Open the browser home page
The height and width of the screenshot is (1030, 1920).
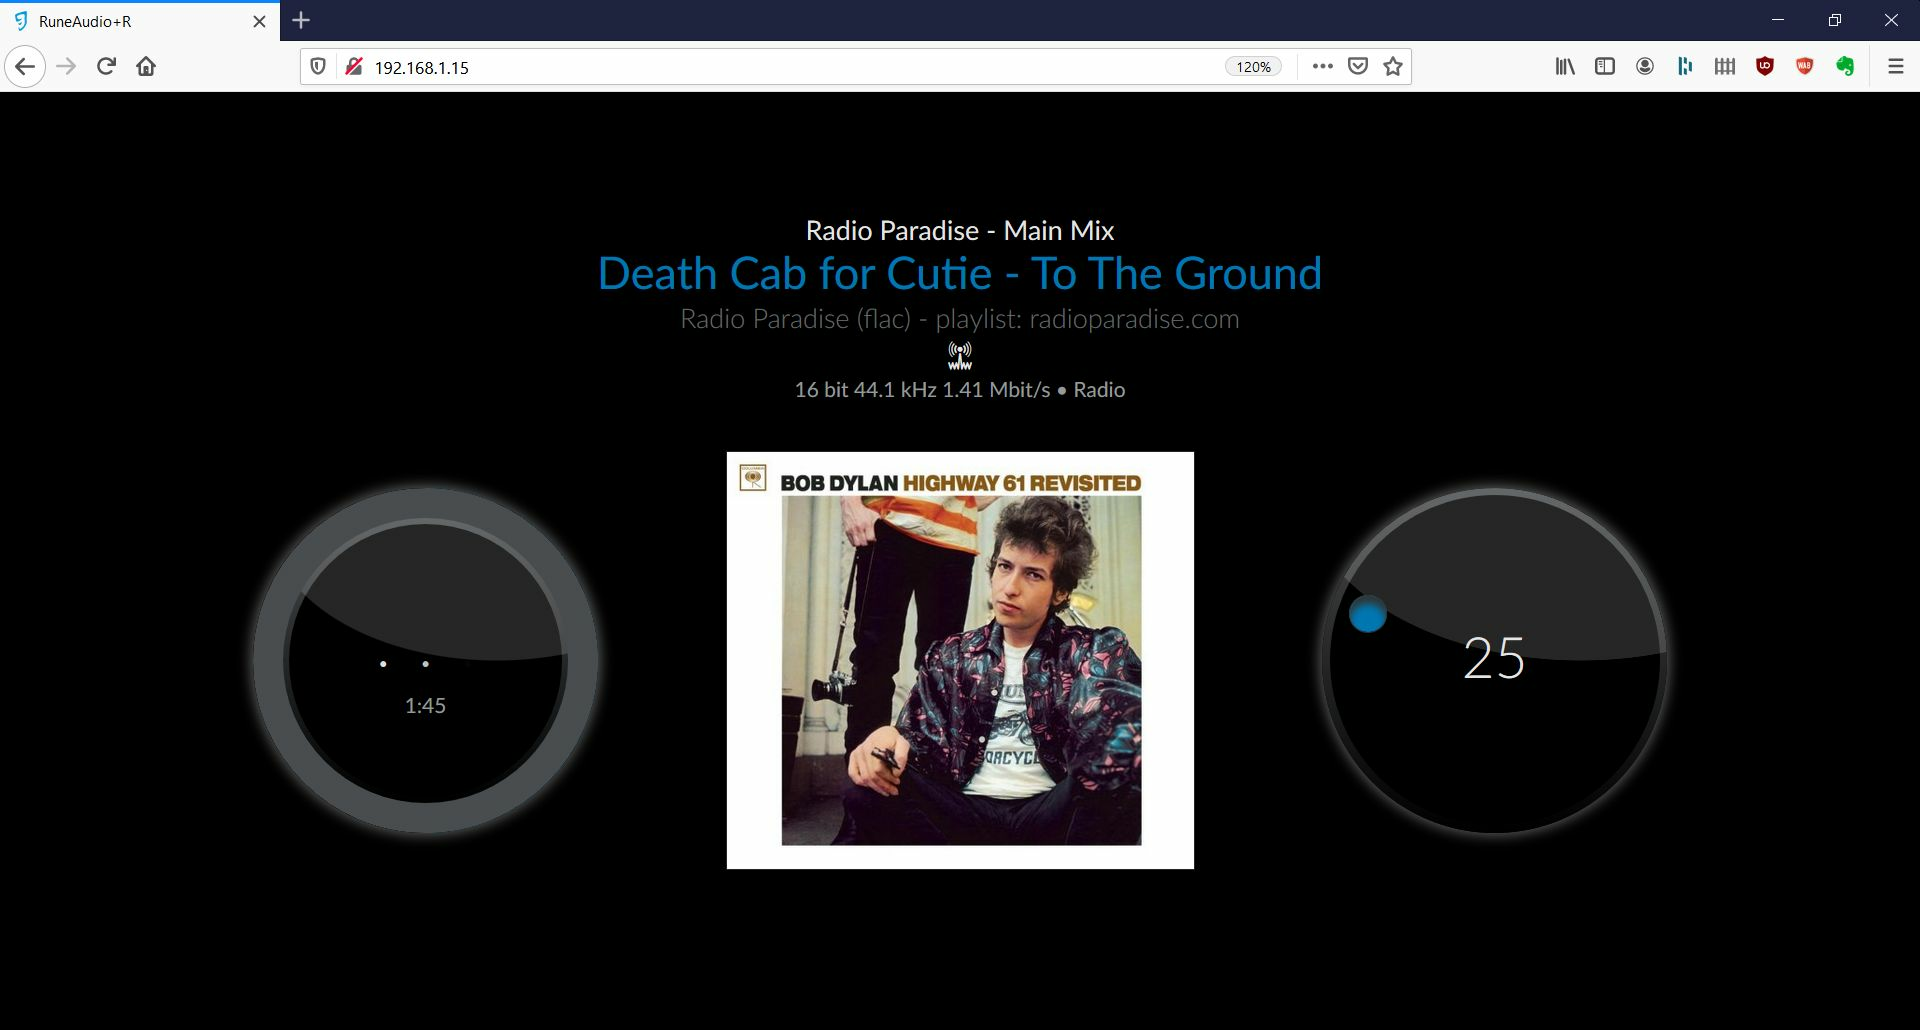click(146, 67)
